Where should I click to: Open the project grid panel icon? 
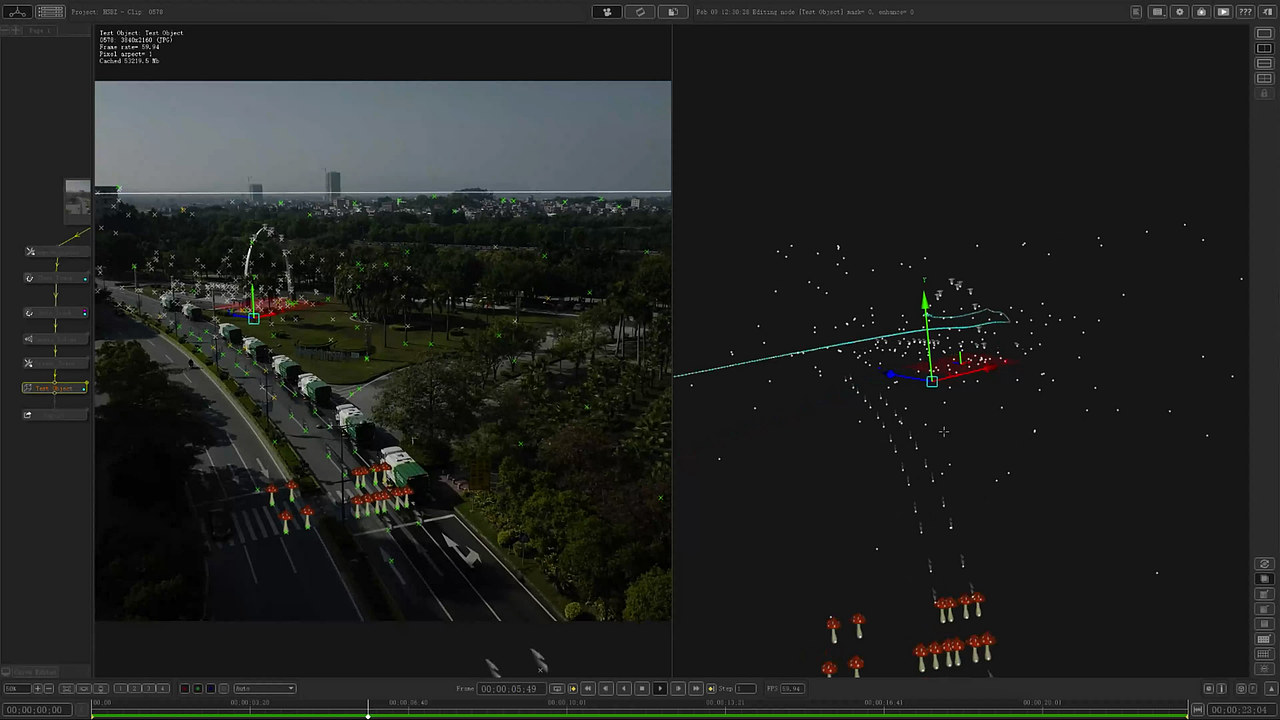coord(50,12)
